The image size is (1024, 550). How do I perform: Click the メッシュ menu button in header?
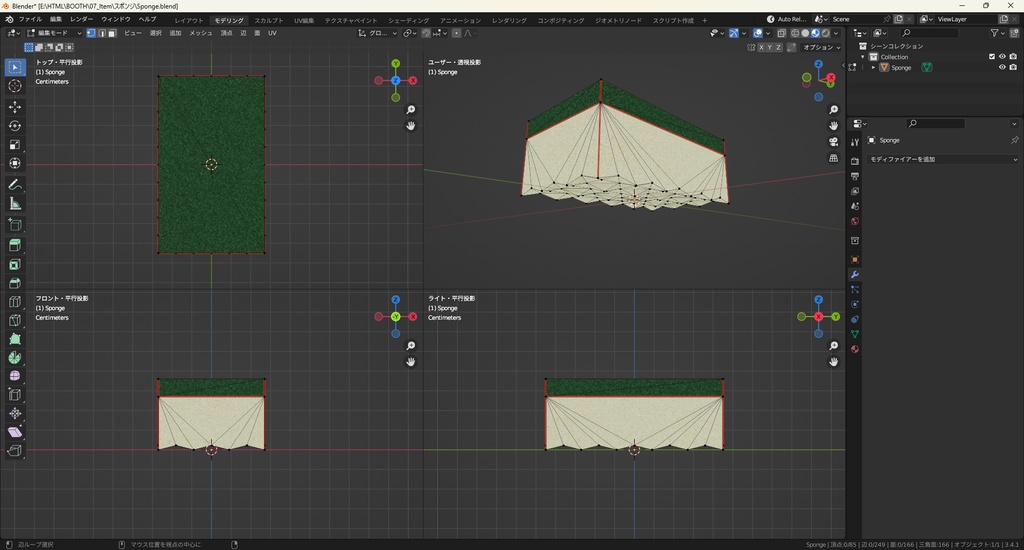tap(201, 33)
